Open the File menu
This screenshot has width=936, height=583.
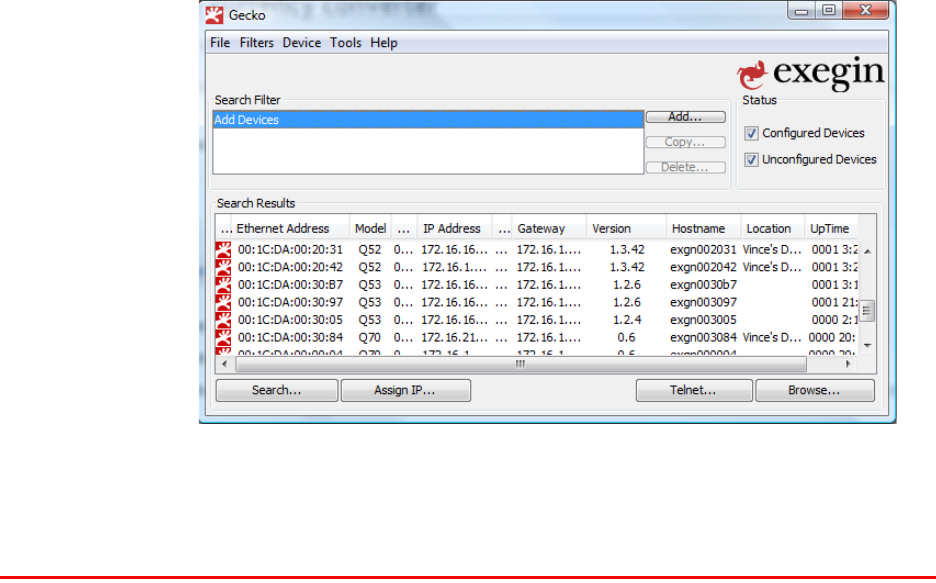click(220, 43)
